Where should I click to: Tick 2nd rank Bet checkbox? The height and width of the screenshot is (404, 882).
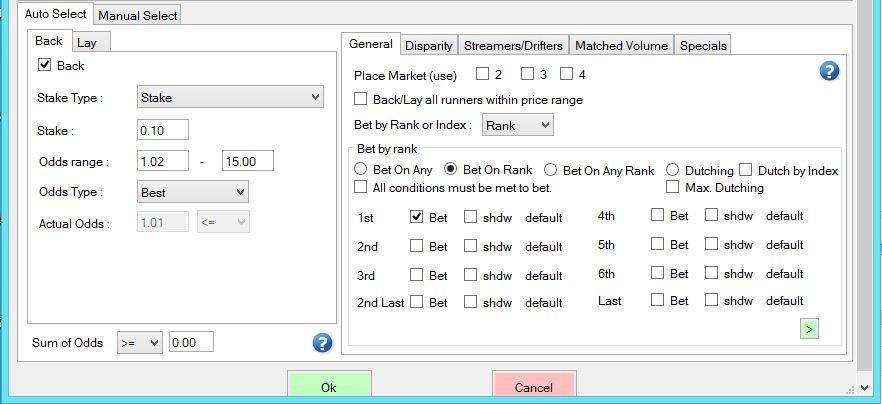pyautogui.click(x=416, y=245)
